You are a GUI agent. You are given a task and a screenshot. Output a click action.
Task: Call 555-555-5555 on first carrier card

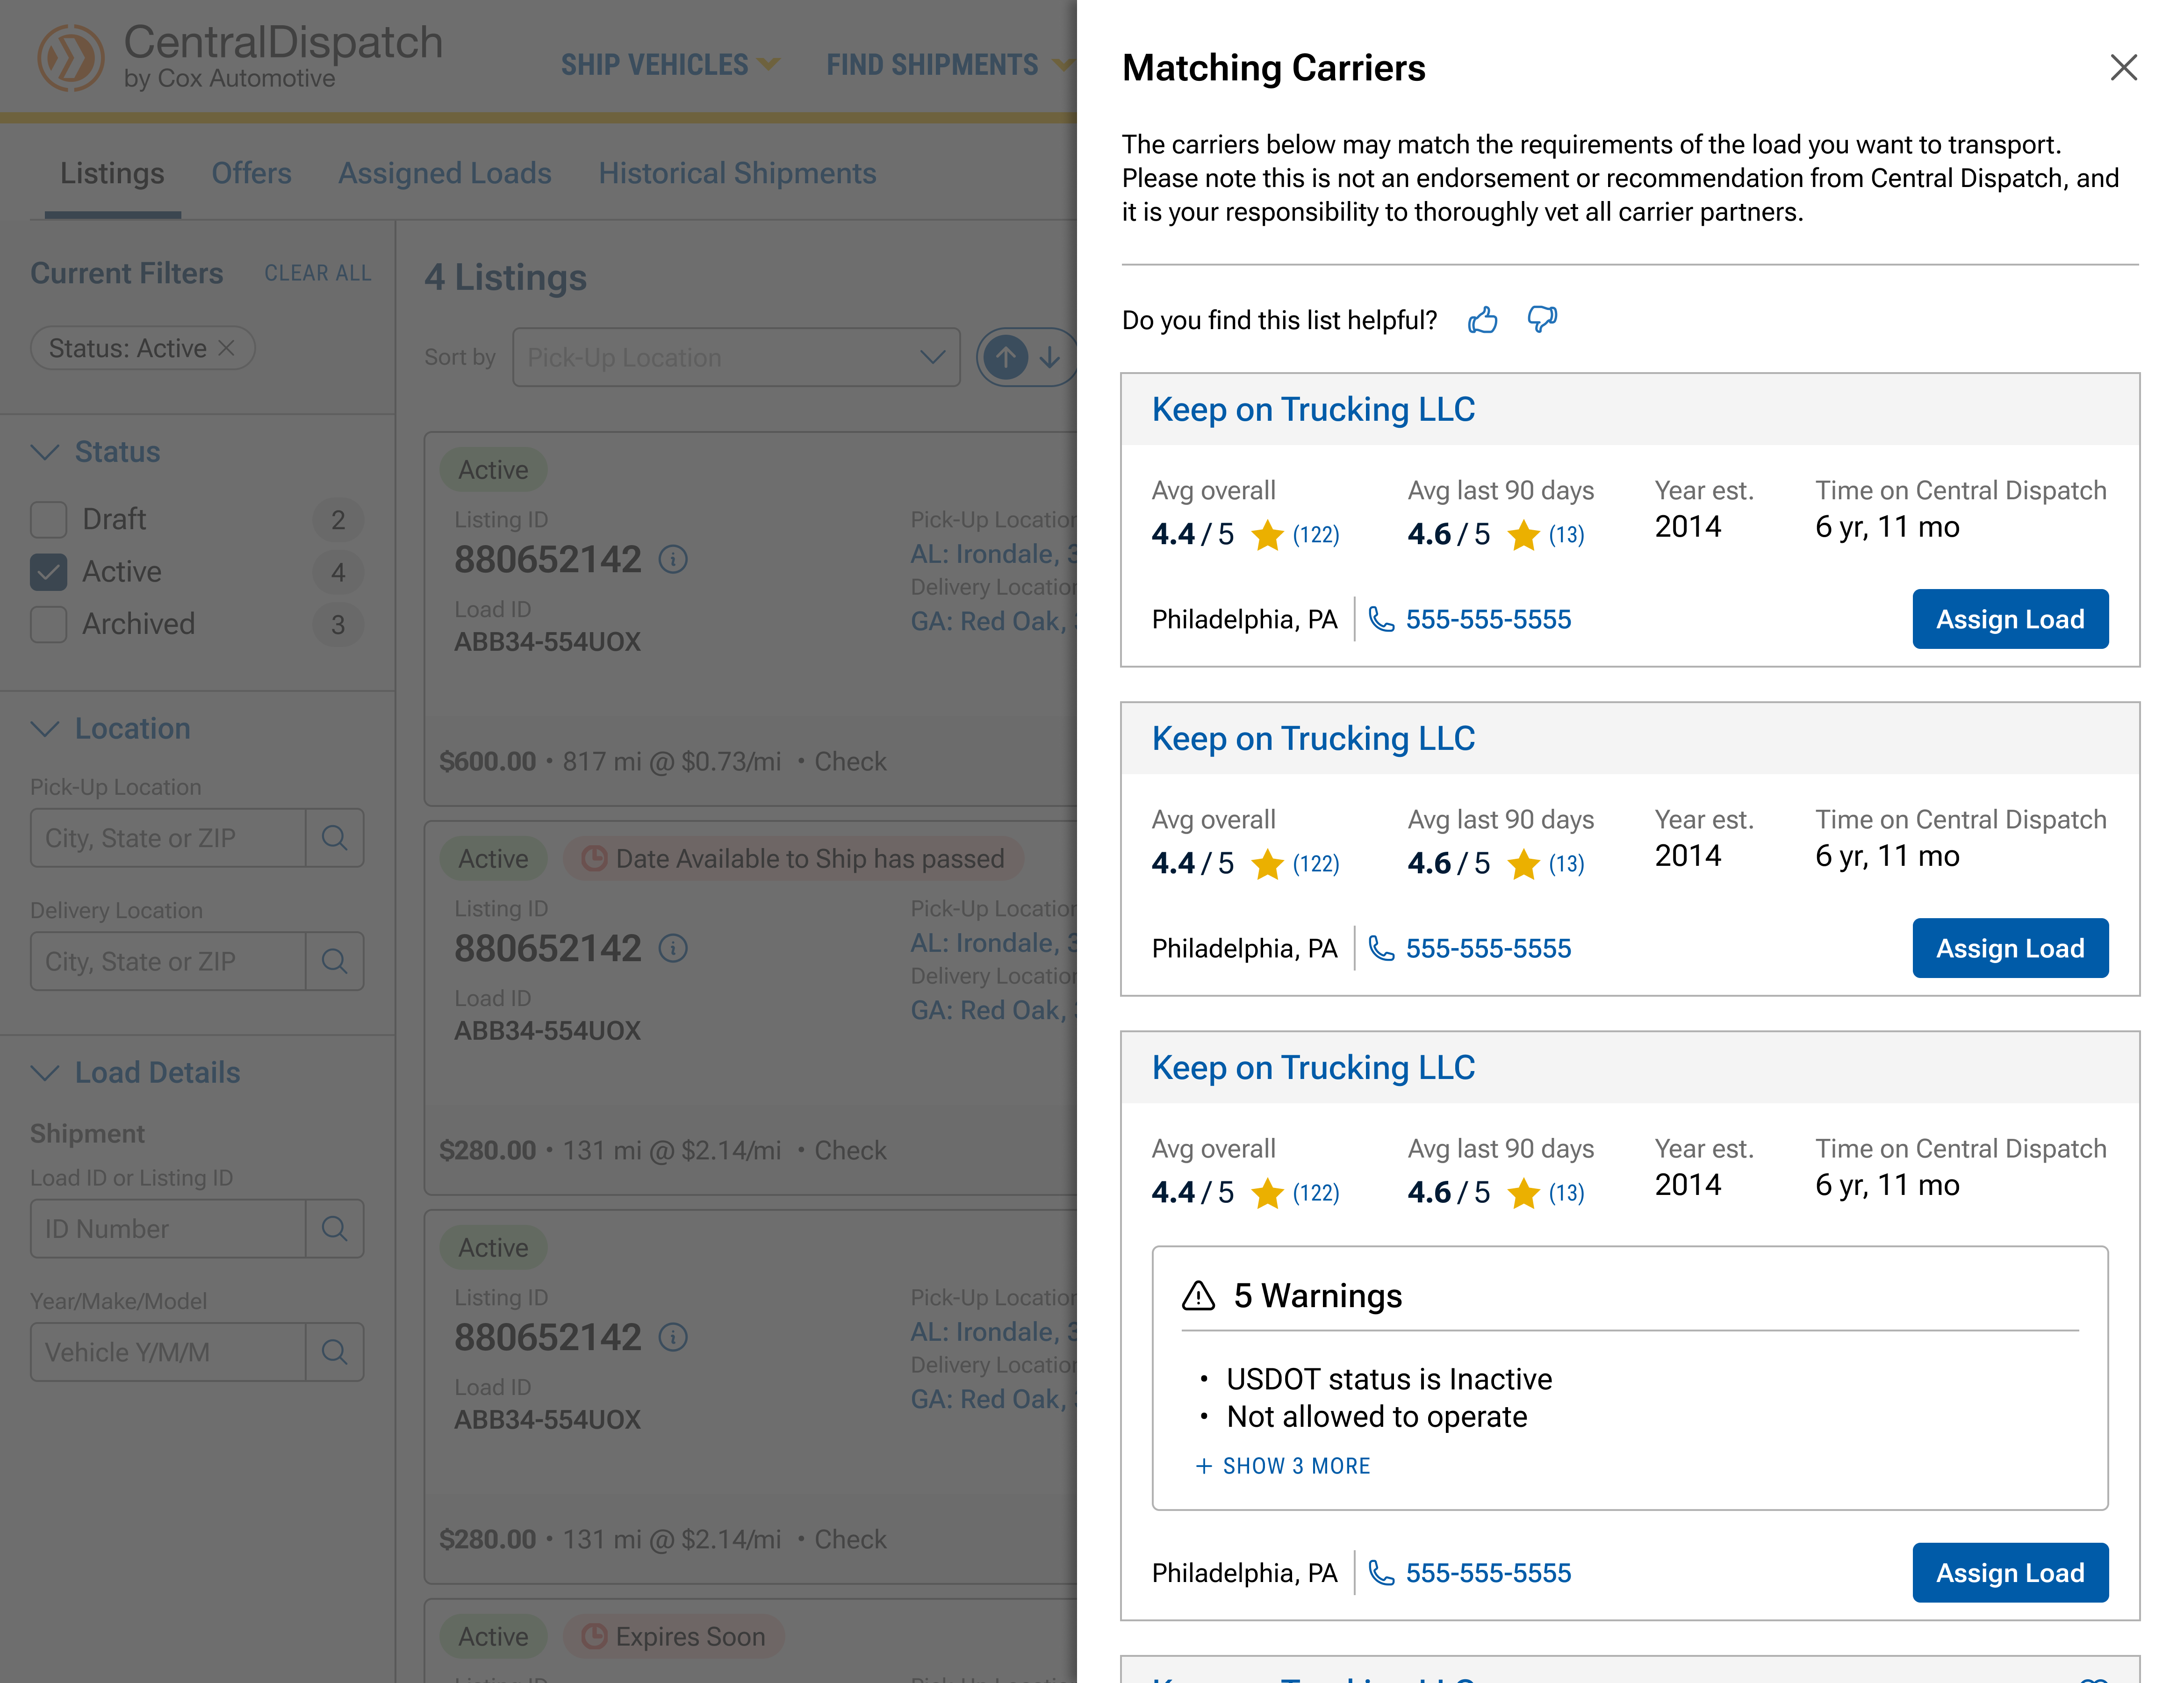pos(1488,619)
